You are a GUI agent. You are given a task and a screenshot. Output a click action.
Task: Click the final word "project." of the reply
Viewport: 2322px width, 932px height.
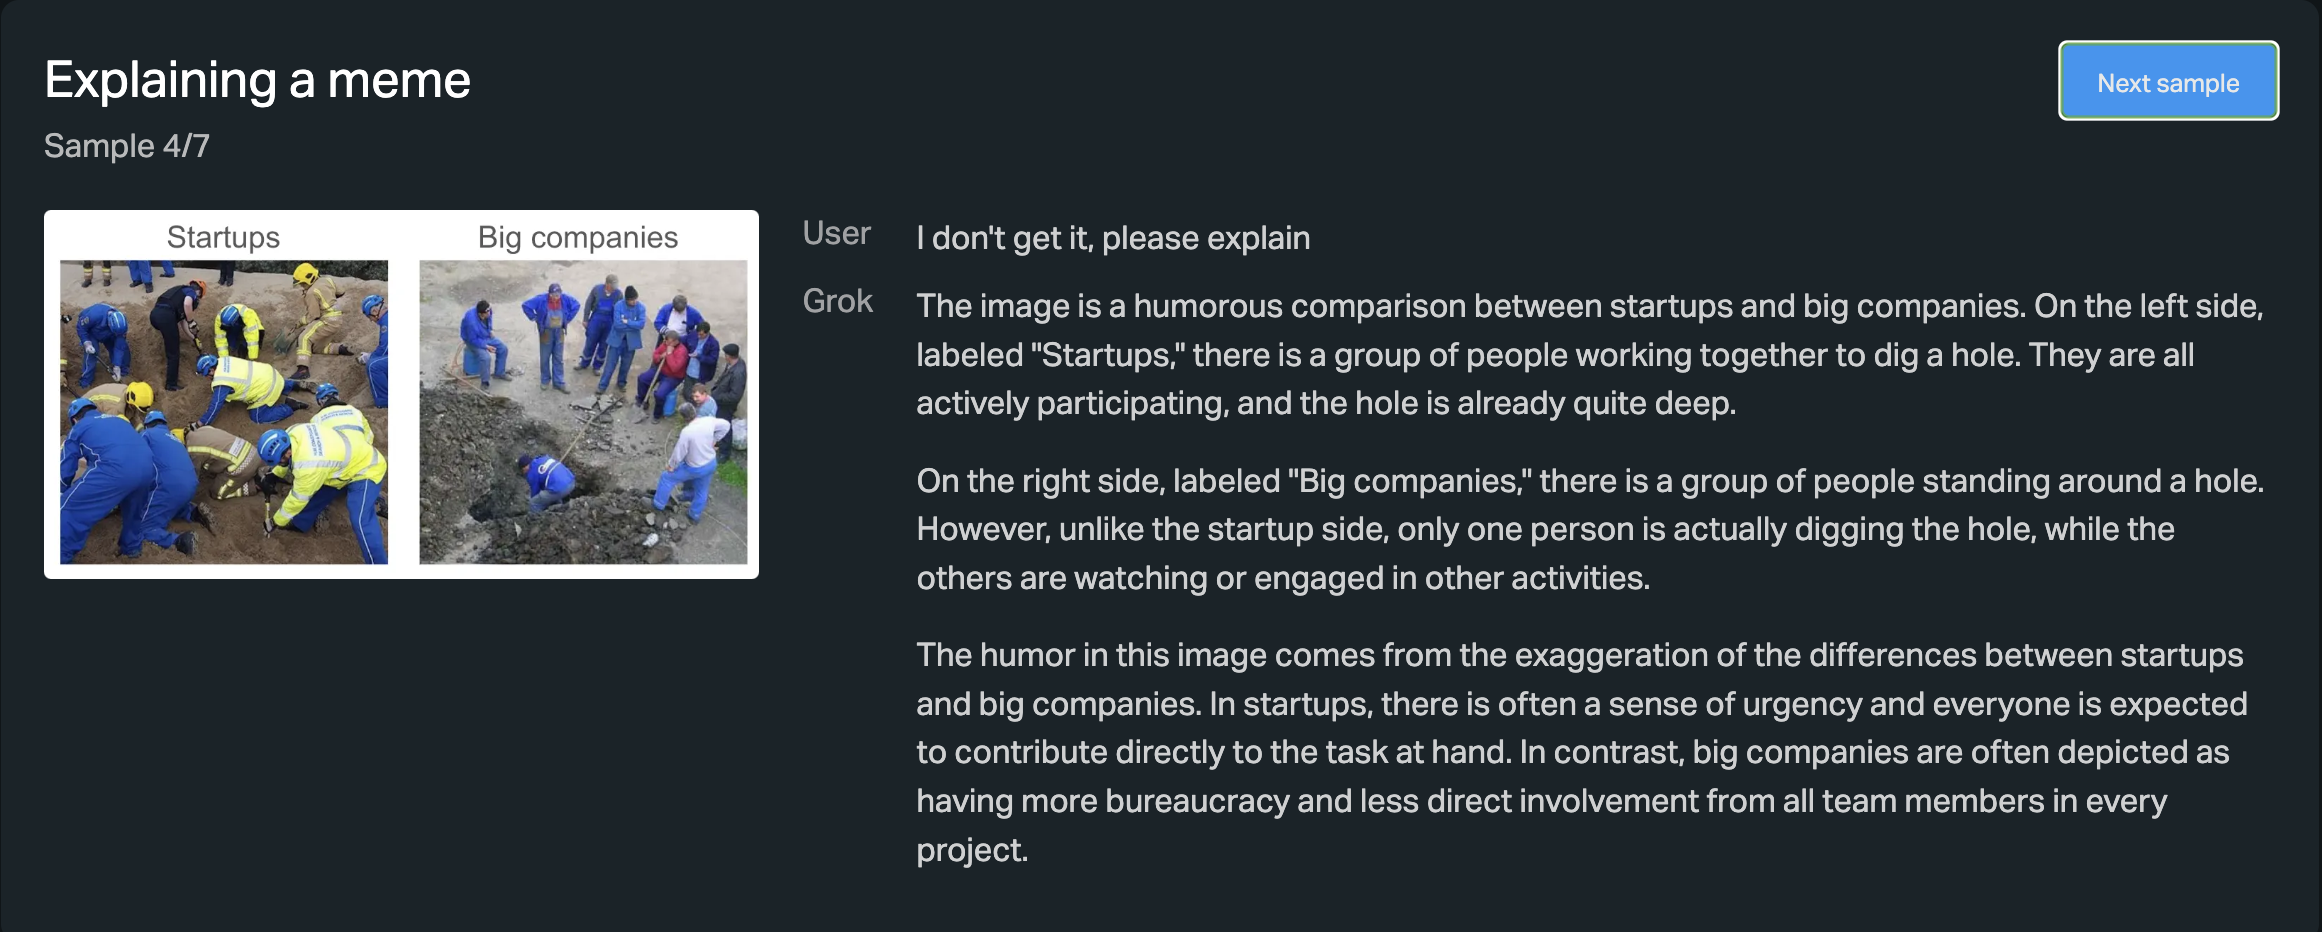[971, 850]
